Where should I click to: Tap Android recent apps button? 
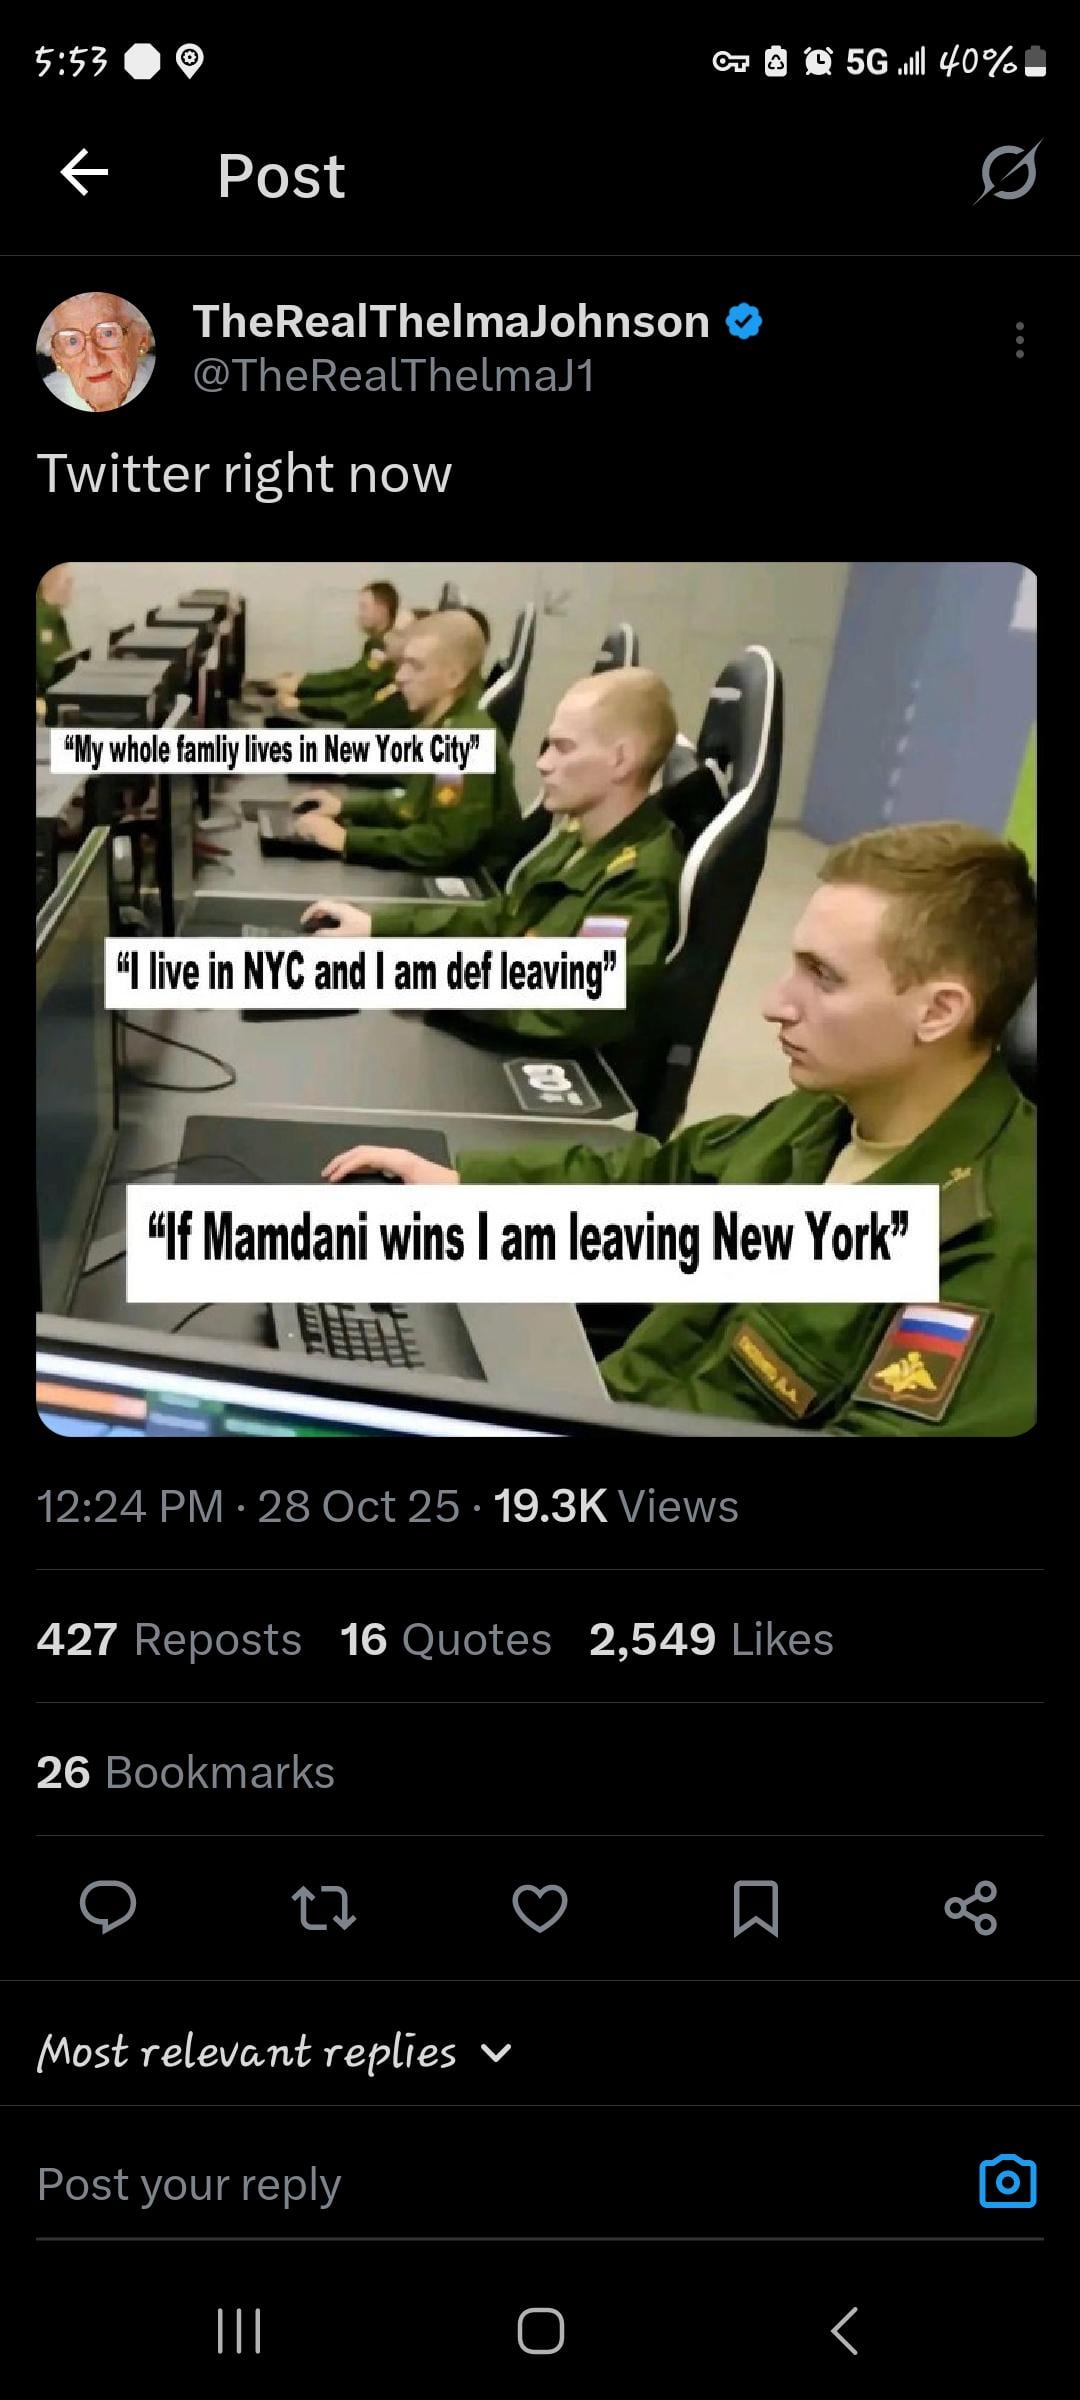tap(240, 2331)
